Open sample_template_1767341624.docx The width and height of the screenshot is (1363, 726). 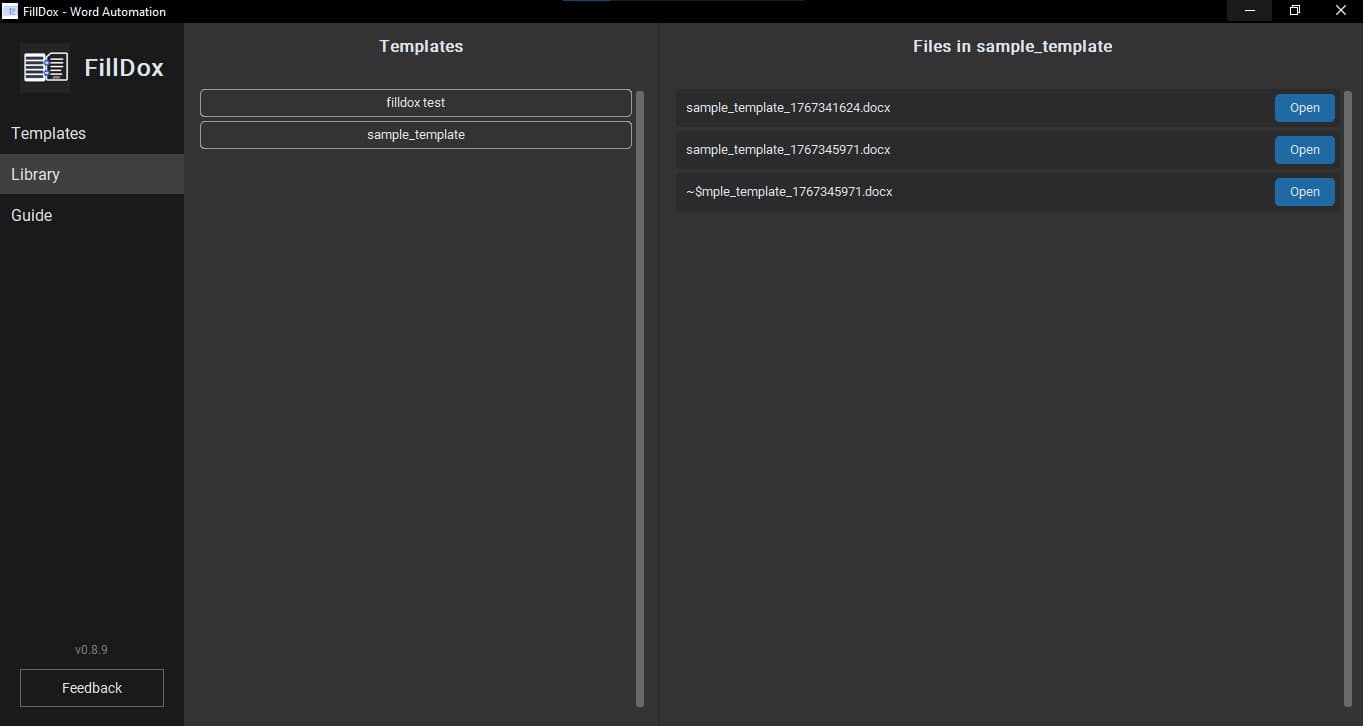pyautogui.click(x=1304, y=107)
